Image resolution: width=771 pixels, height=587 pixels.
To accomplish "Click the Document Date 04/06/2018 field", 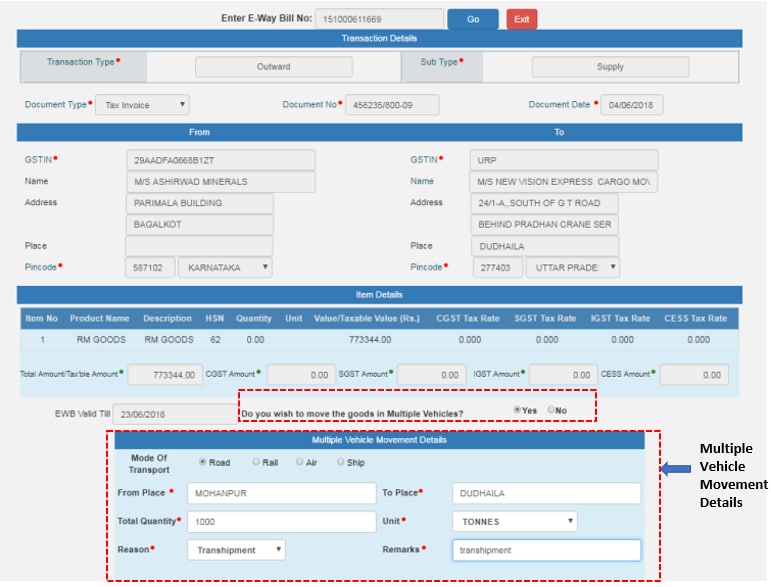I will [632, 105].
